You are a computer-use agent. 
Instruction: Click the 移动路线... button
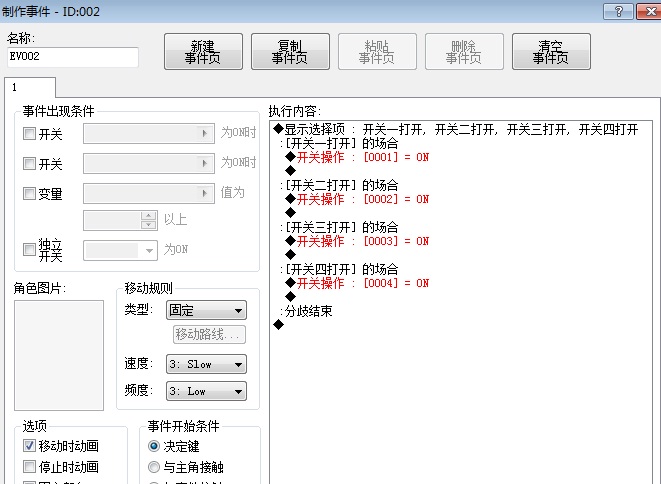tap(209, 335)
